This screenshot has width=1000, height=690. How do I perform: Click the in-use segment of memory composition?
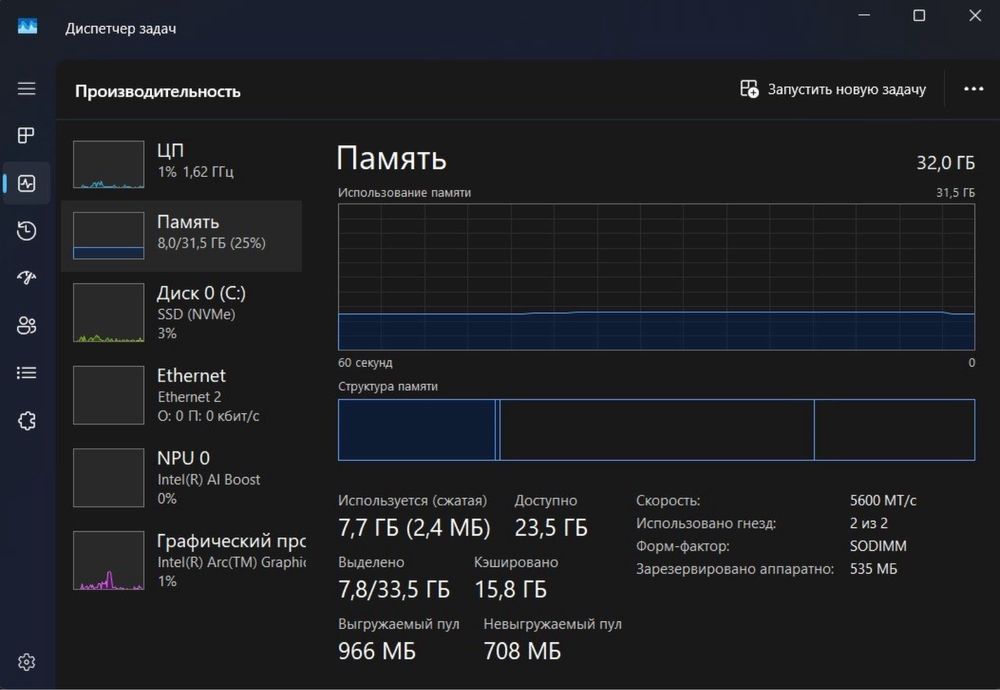(416, 430)
